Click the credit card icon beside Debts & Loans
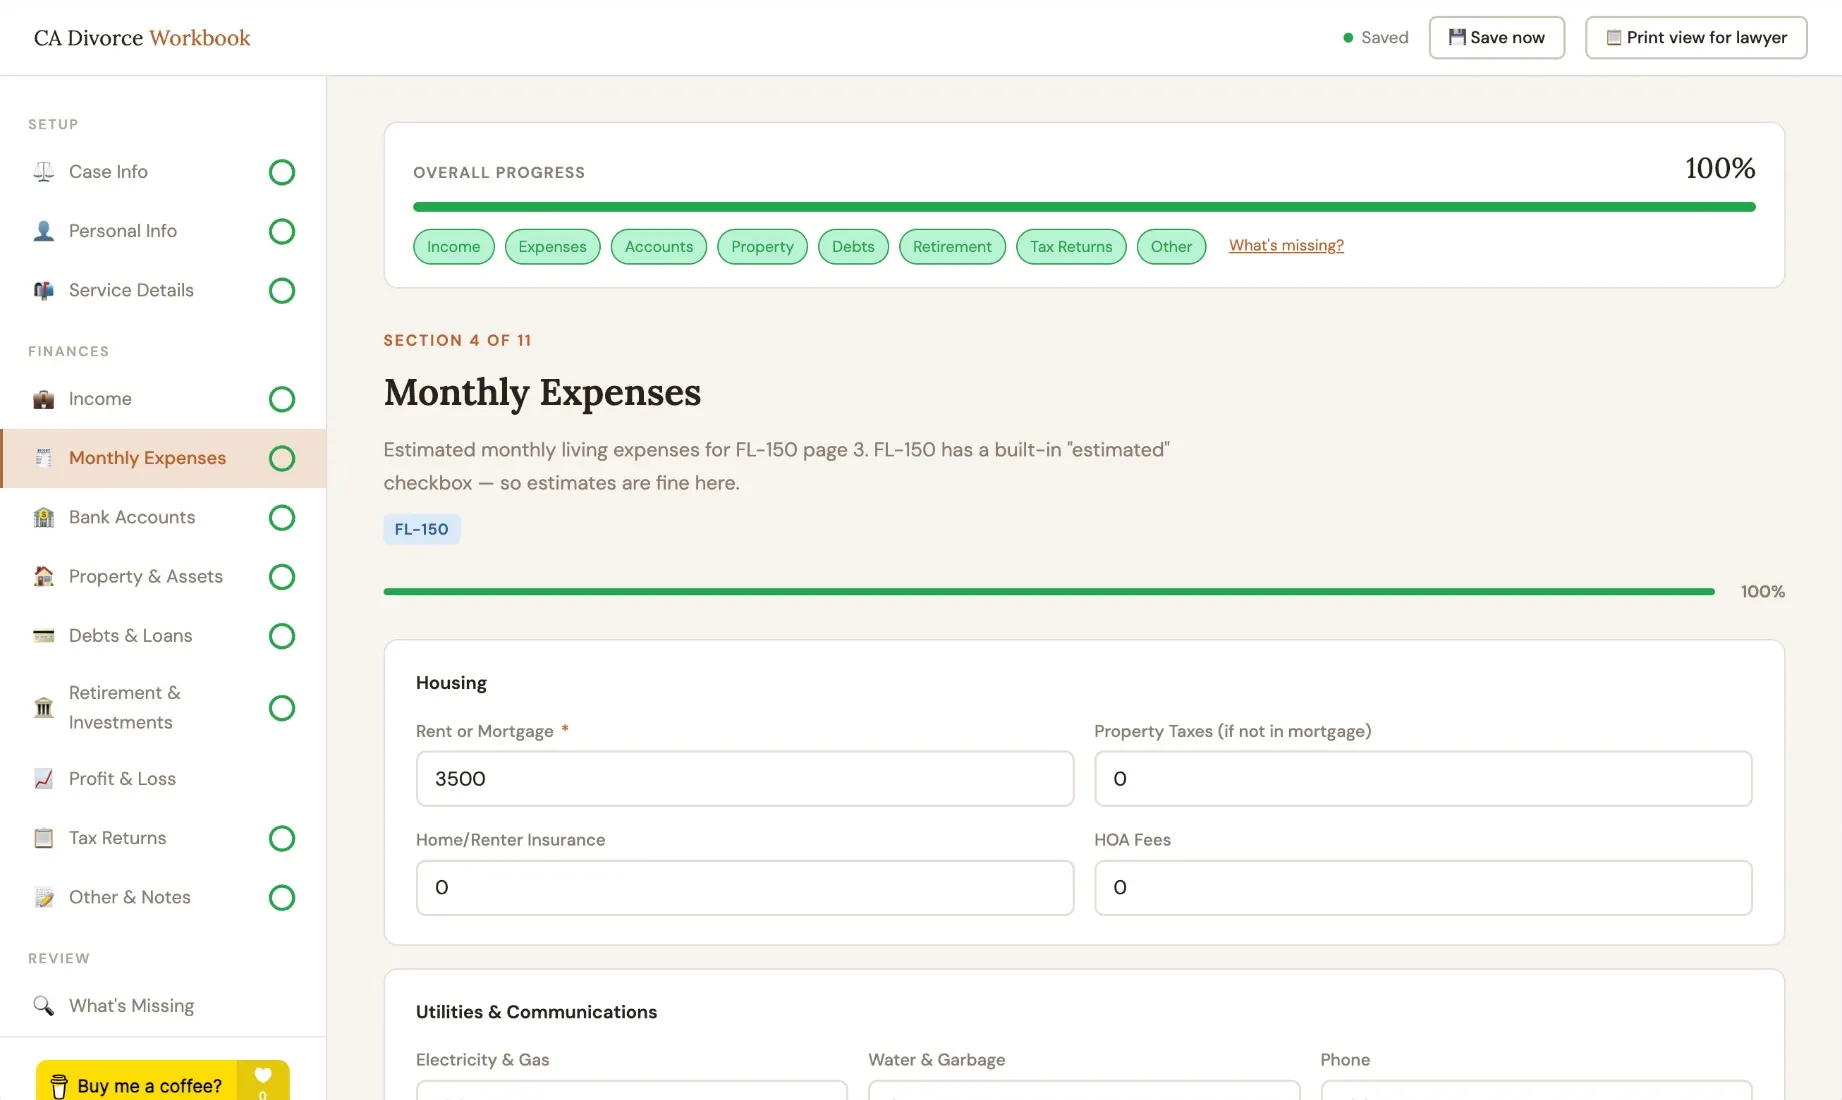This screenshot has height=1100, width=1842. point(44,635)
